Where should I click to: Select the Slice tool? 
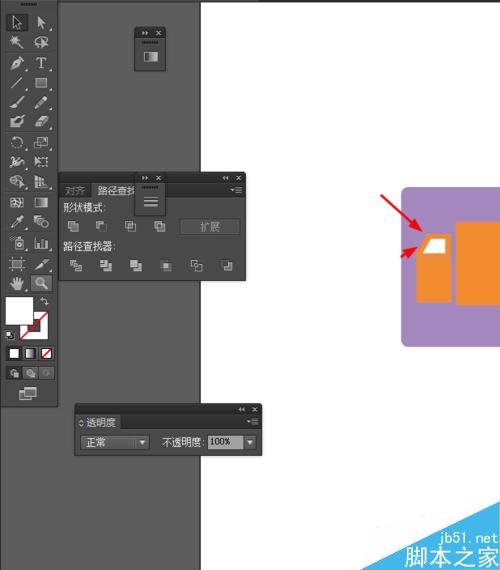pos(41,263)
